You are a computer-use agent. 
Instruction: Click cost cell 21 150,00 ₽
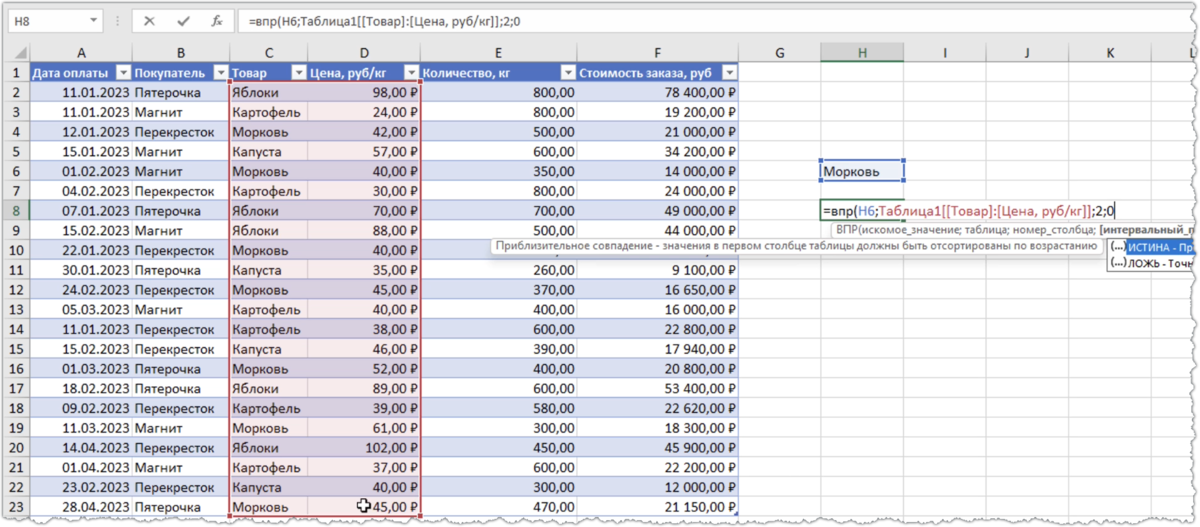[x=657, y=507]
